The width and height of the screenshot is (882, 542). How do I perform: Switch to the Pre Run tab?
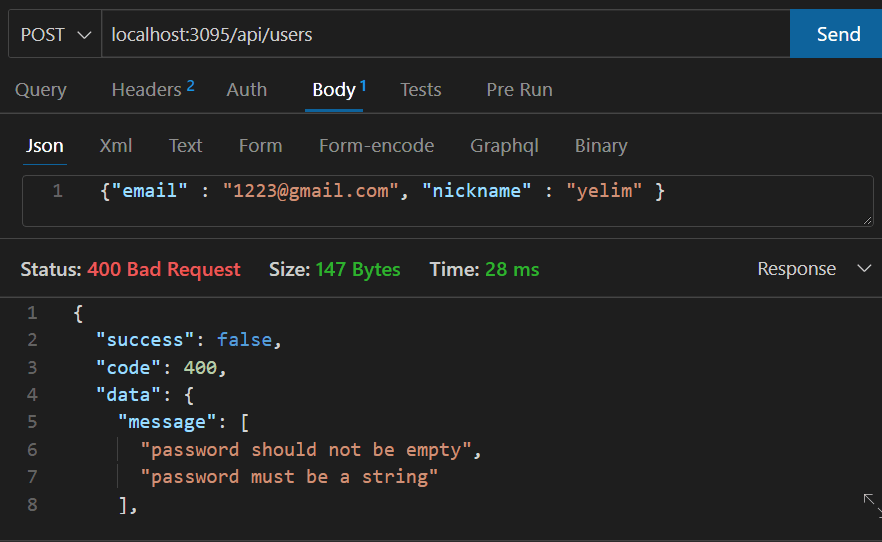(519, 89)
